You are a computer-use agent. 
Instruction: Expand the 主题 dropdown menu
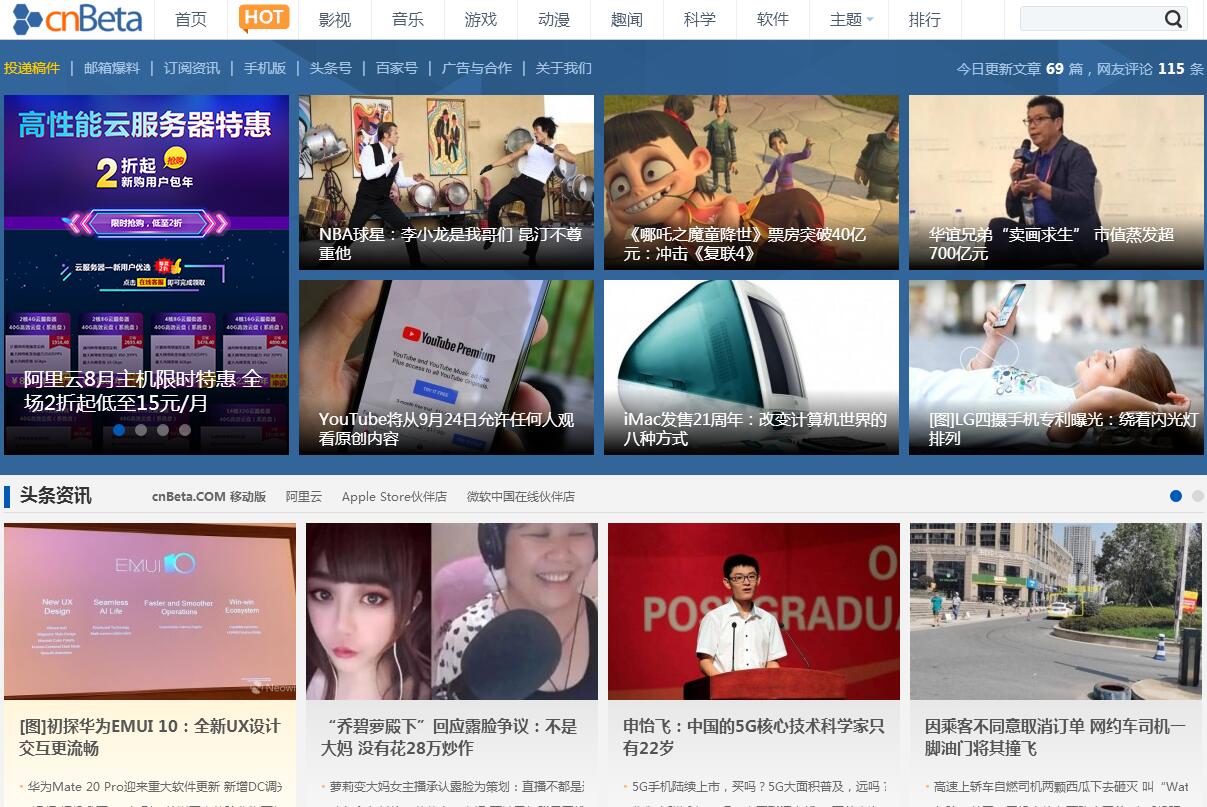(x=851, y=19)
